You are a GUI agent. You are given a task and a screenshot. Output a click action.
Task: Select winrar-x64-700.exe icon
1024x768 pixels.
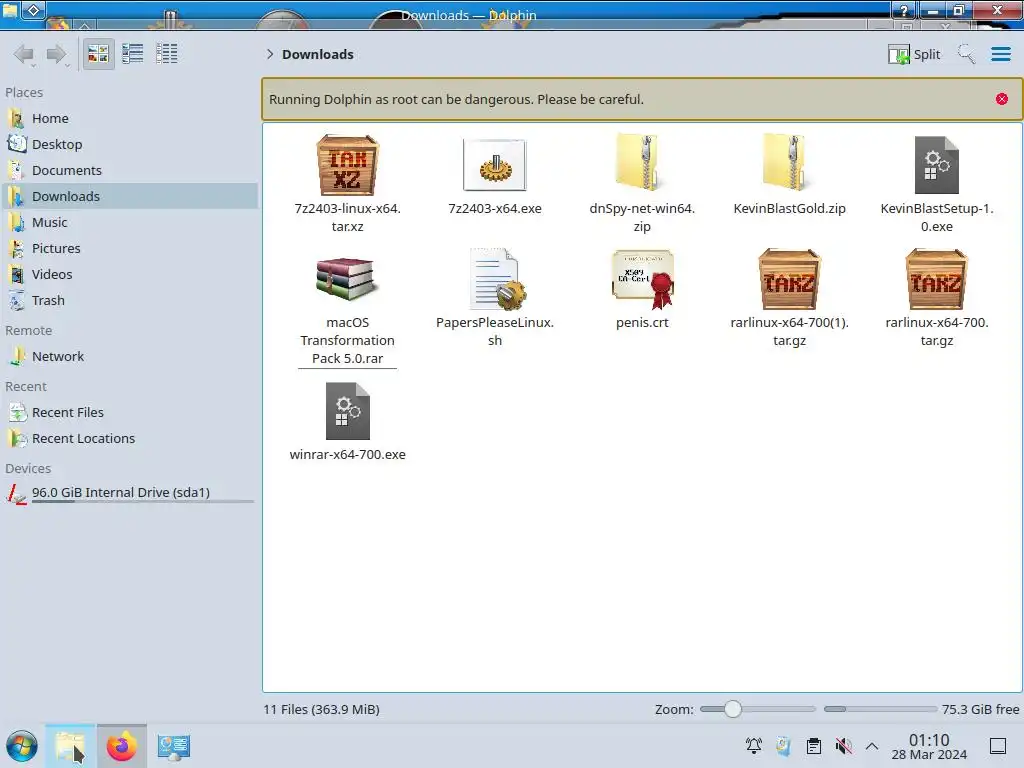pyautogui.click(x=347, y=411)
